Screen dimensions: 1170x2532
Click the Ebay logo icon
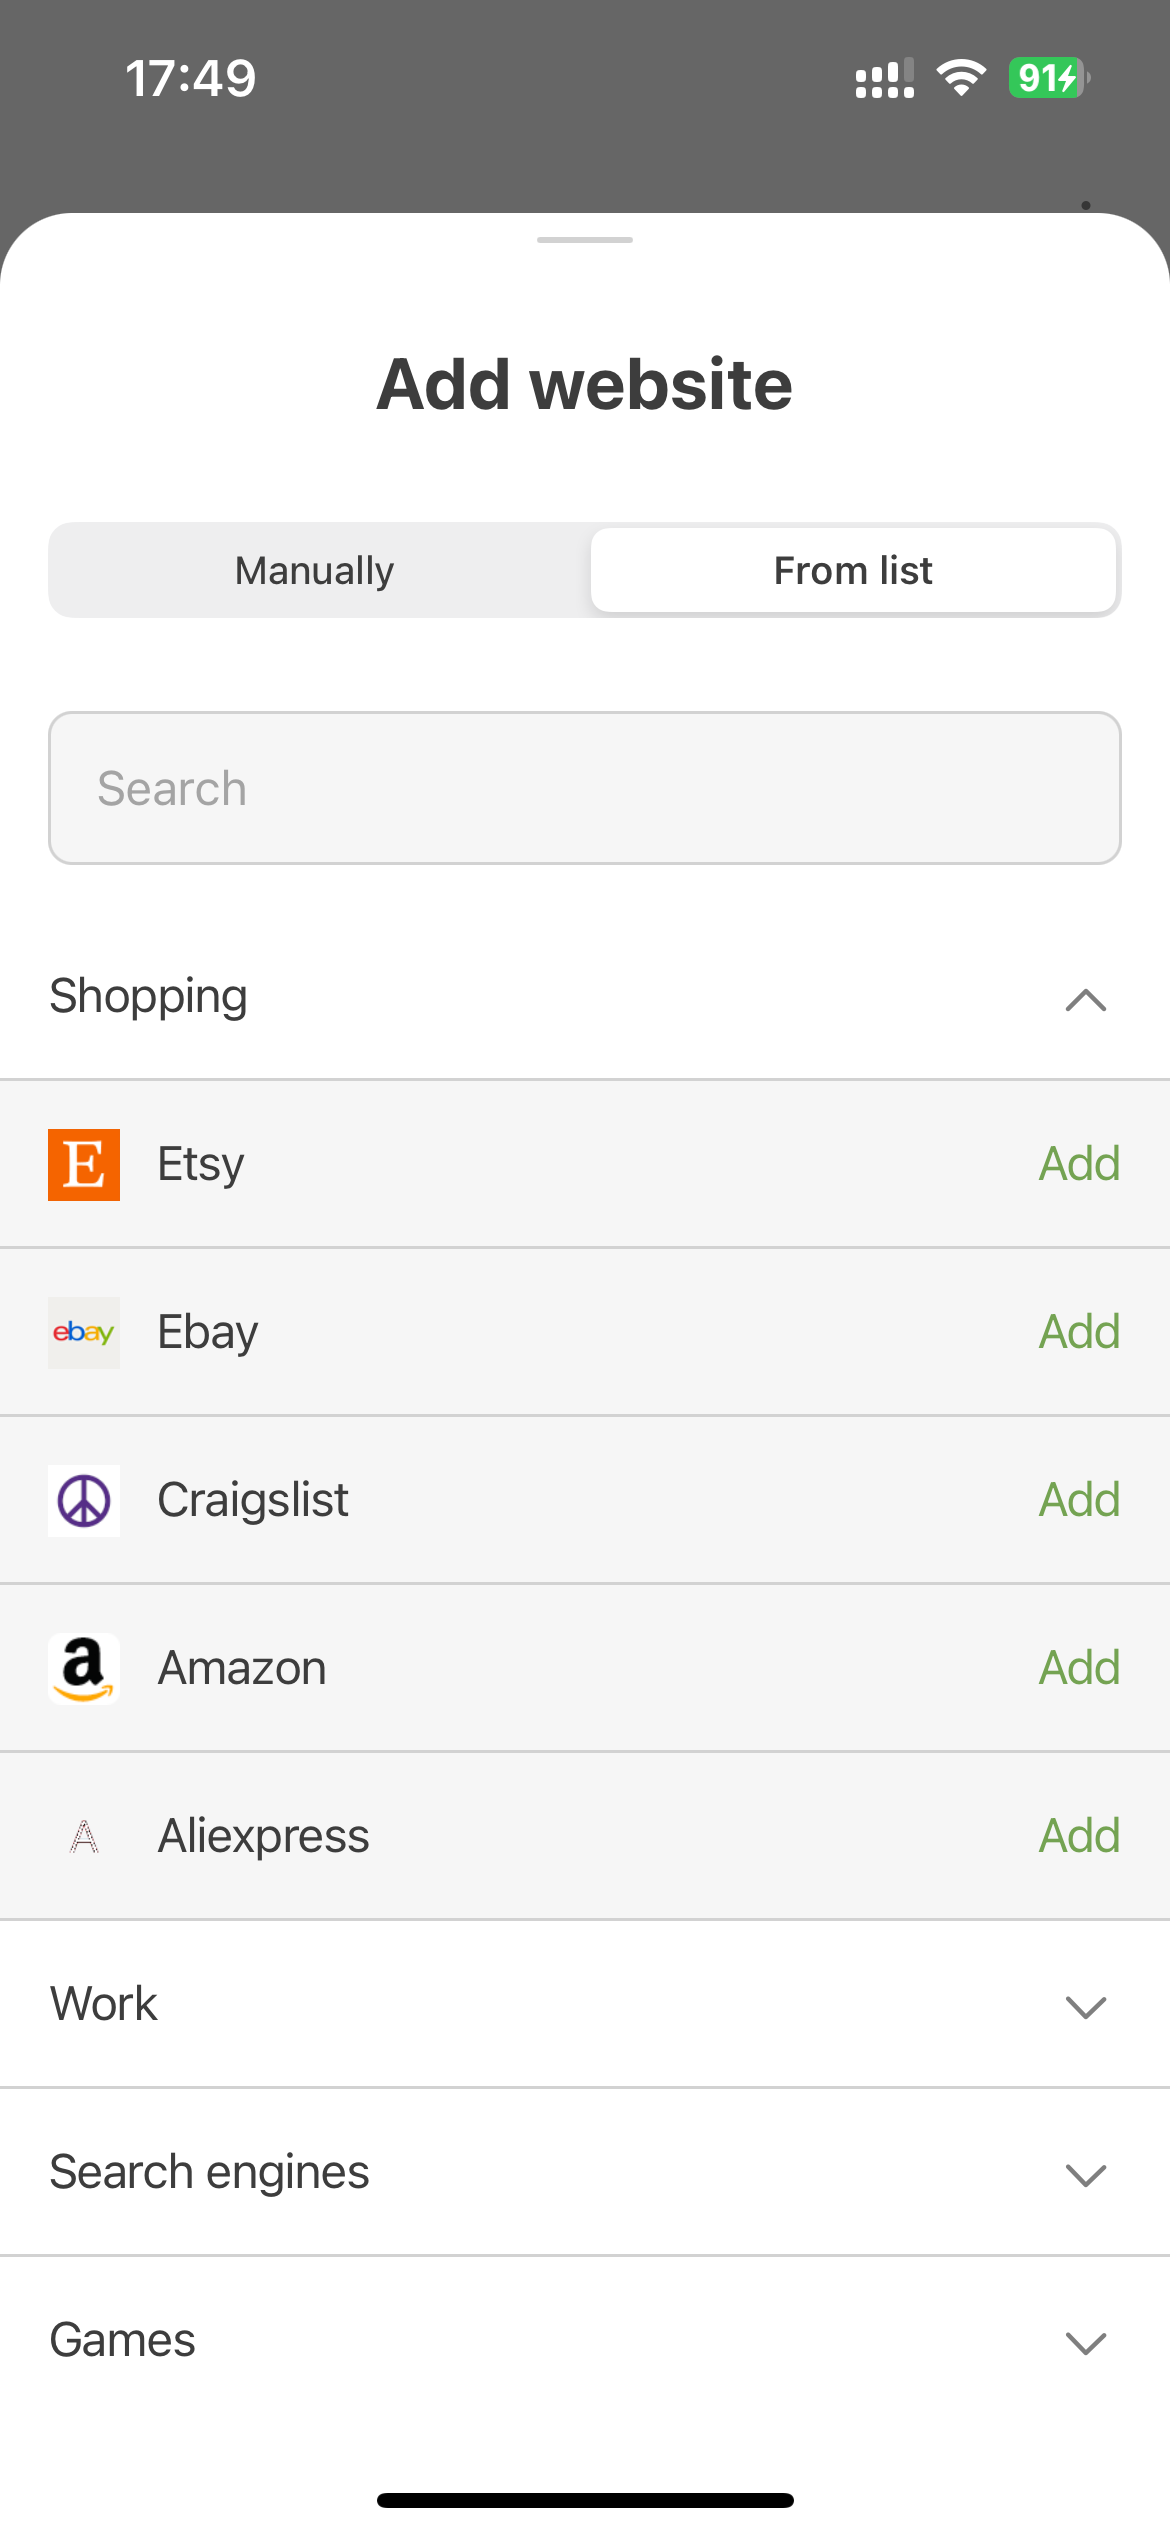click(x=84, y=1332)
